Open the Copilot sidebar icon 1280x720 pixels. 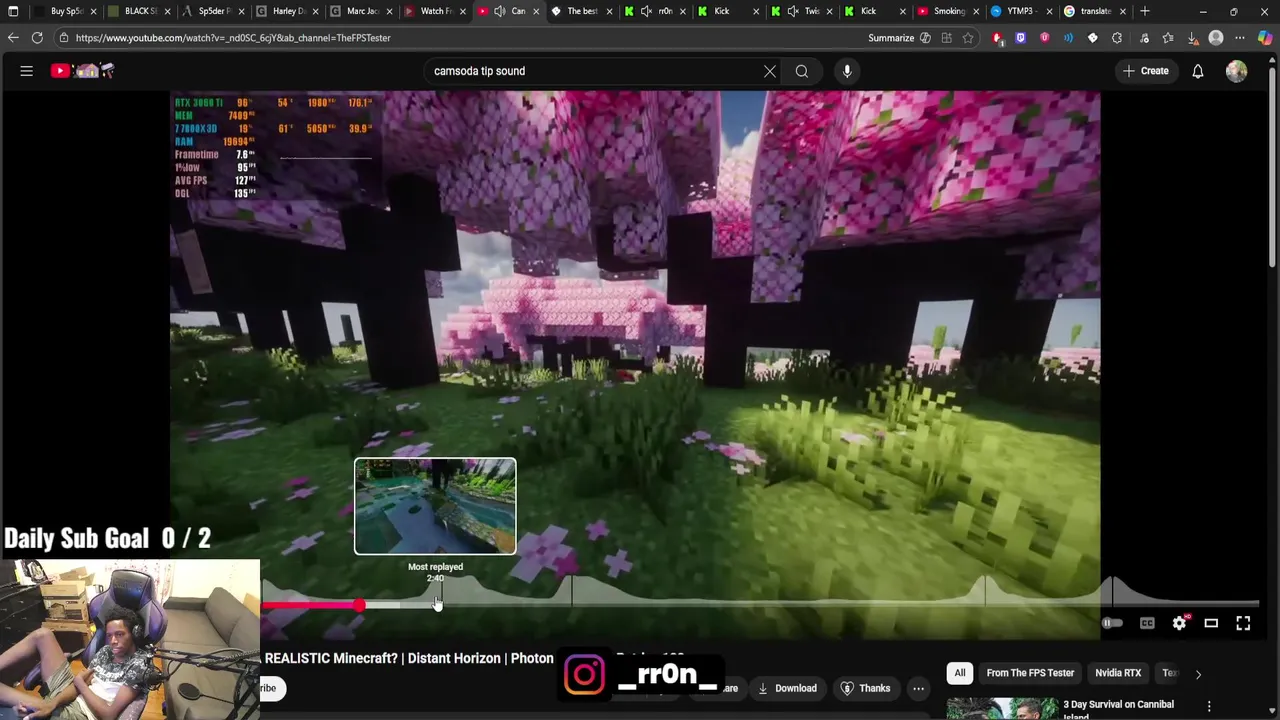tap(1266, 38)
